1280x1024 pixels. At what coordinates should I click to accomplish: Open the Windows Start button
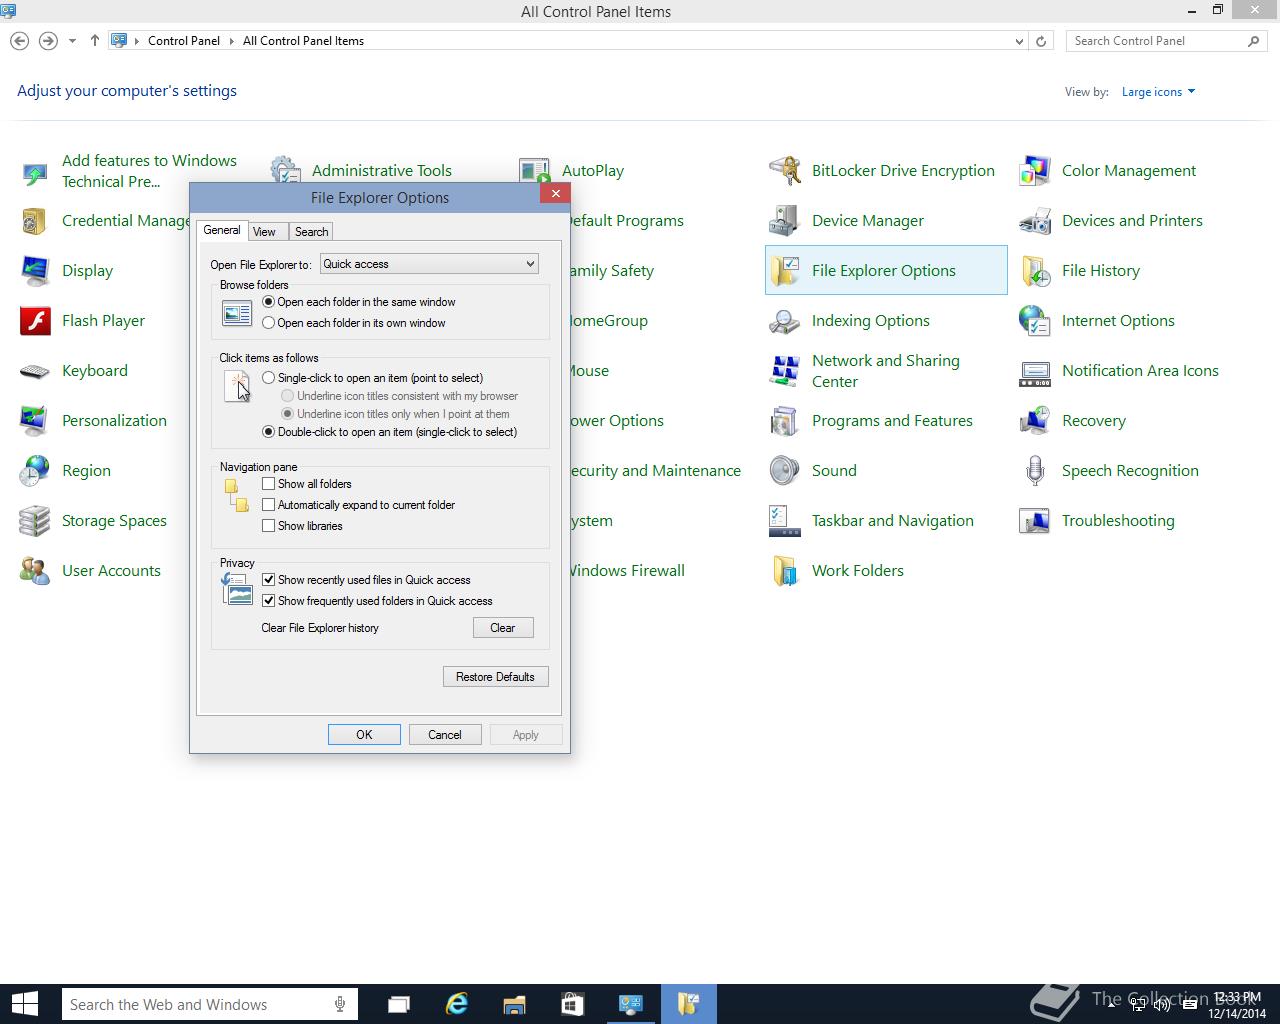tap(24, 1004)
